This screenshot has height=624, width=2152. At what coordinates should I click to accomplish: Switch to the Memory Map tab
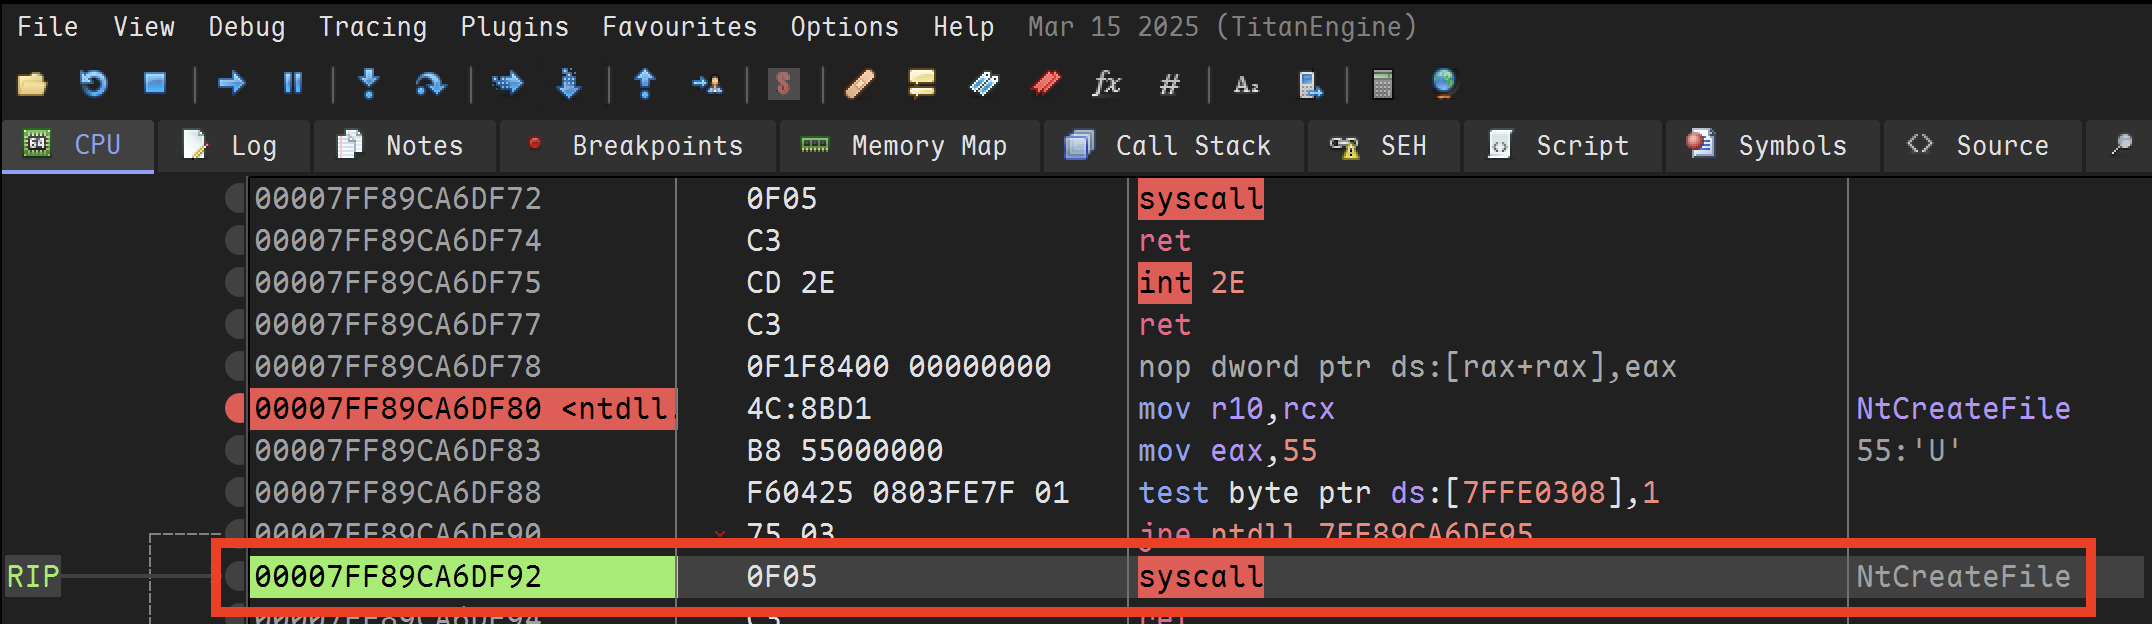[909, 146]
